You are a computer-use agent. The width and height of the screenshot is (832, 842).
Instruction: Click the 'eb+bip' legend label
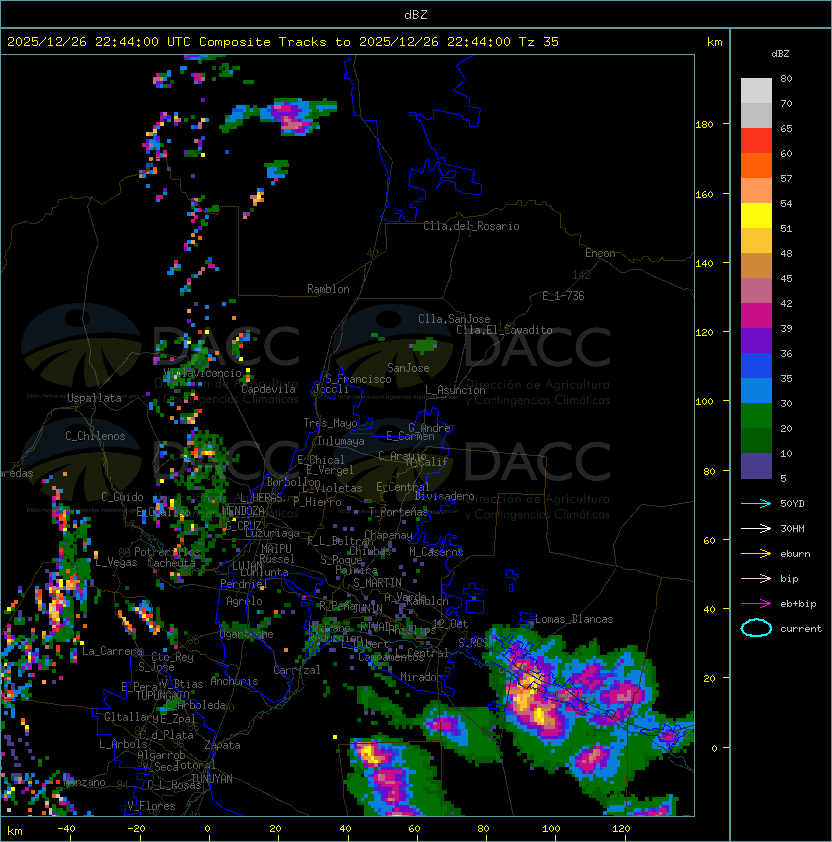(x=798, y=604)
